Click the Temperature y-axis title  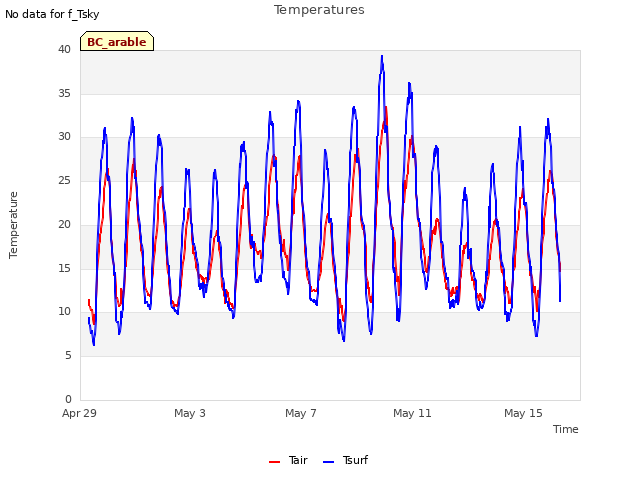click(13, 225)
